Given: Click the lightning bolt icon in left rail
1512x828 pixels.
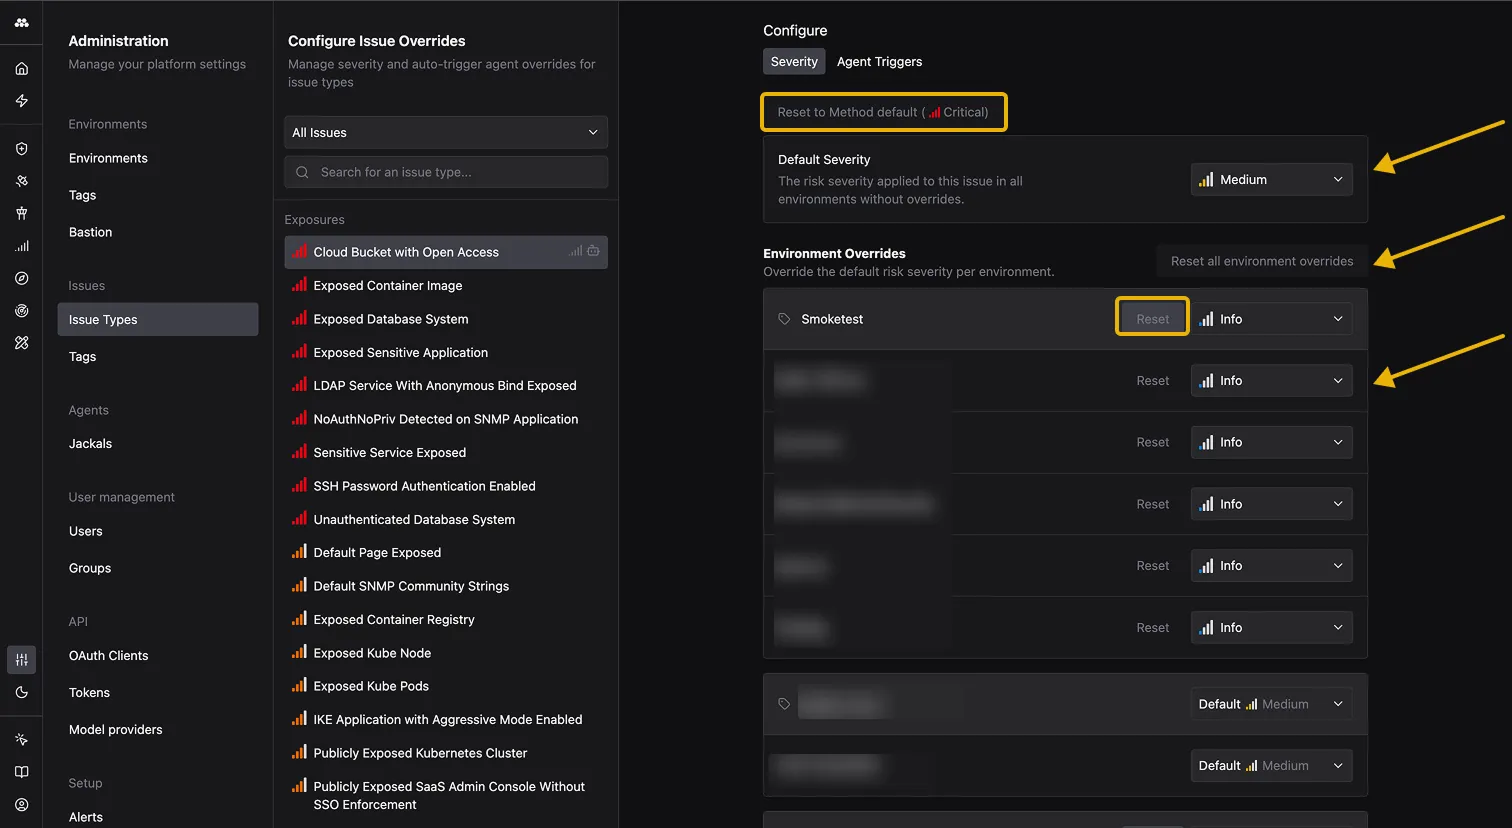Looking at the screenshot, I should [x=21, y=101].
